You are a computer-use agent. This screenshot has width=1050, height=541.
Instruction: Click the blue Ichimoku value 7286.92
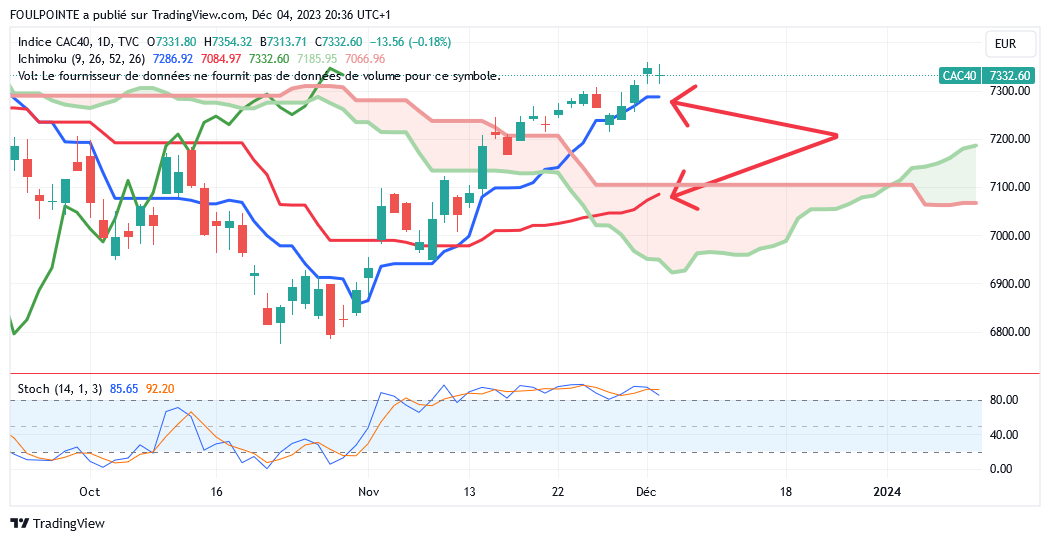coord(170,59)
